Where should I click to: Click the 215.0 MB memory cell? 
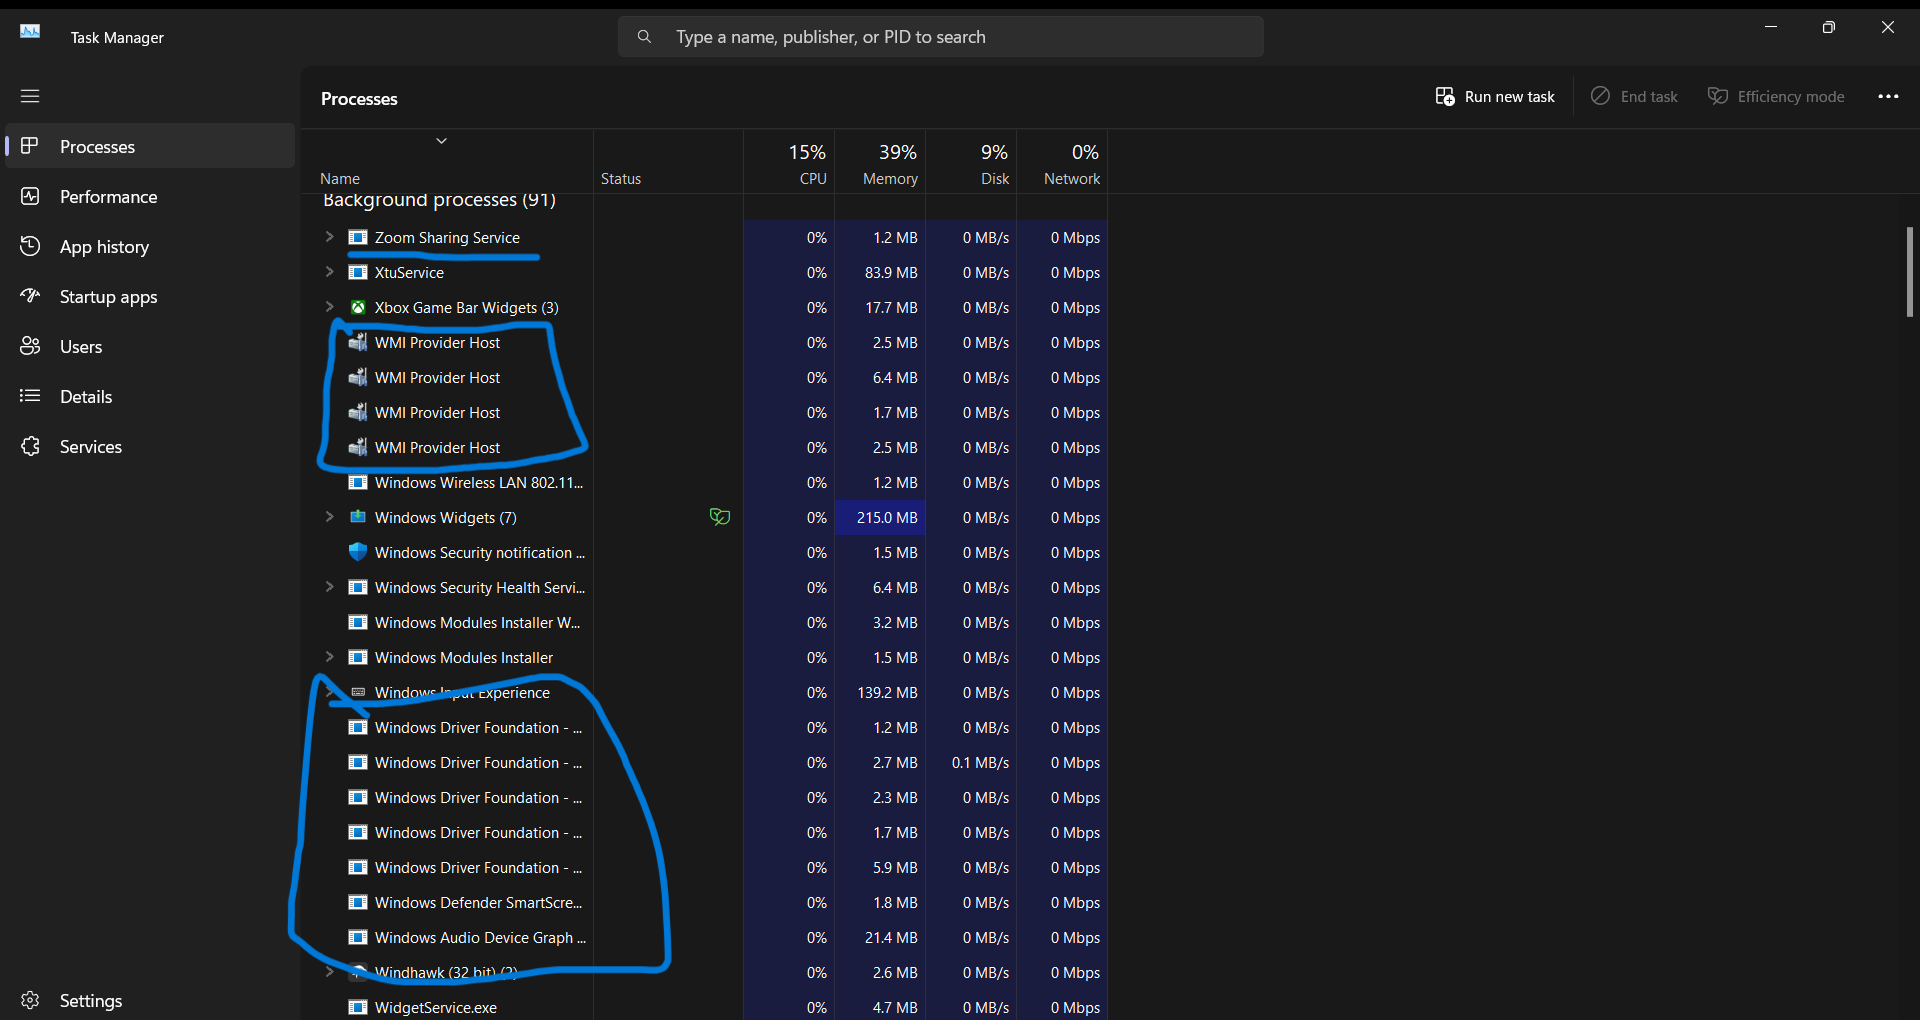point(880,517)
